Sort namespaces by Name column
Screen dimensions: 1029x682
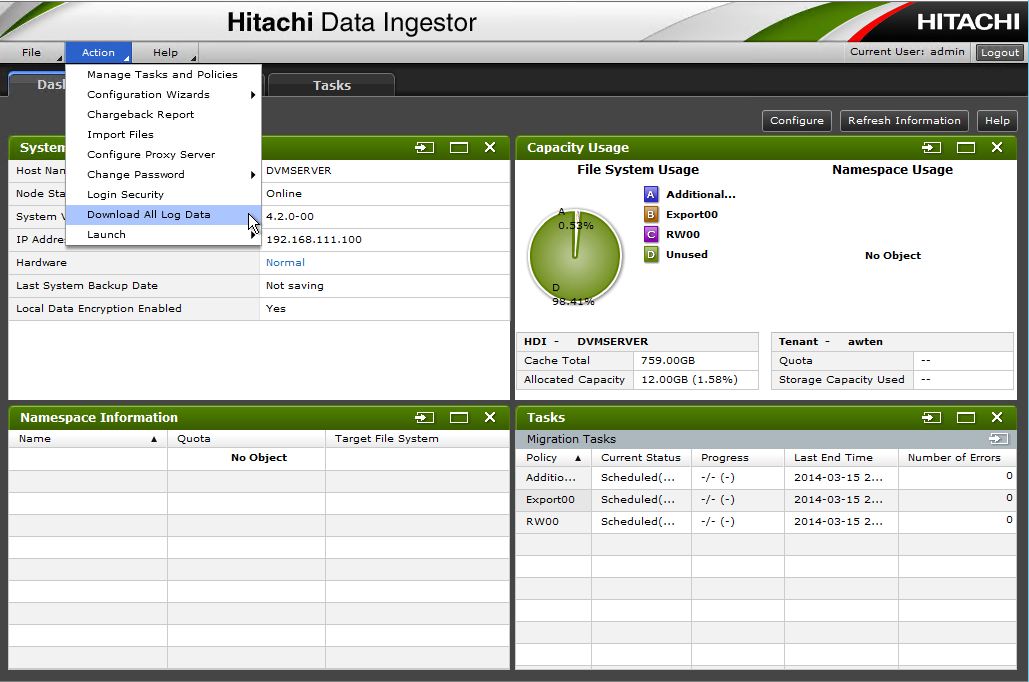88,438
